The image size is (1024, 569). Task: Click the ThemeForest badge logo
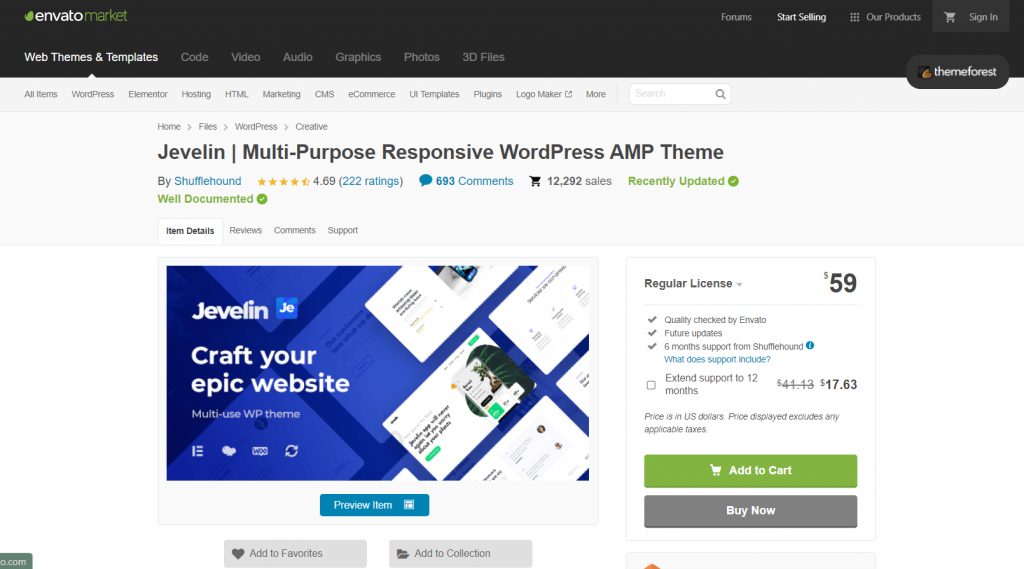[957, 72]
